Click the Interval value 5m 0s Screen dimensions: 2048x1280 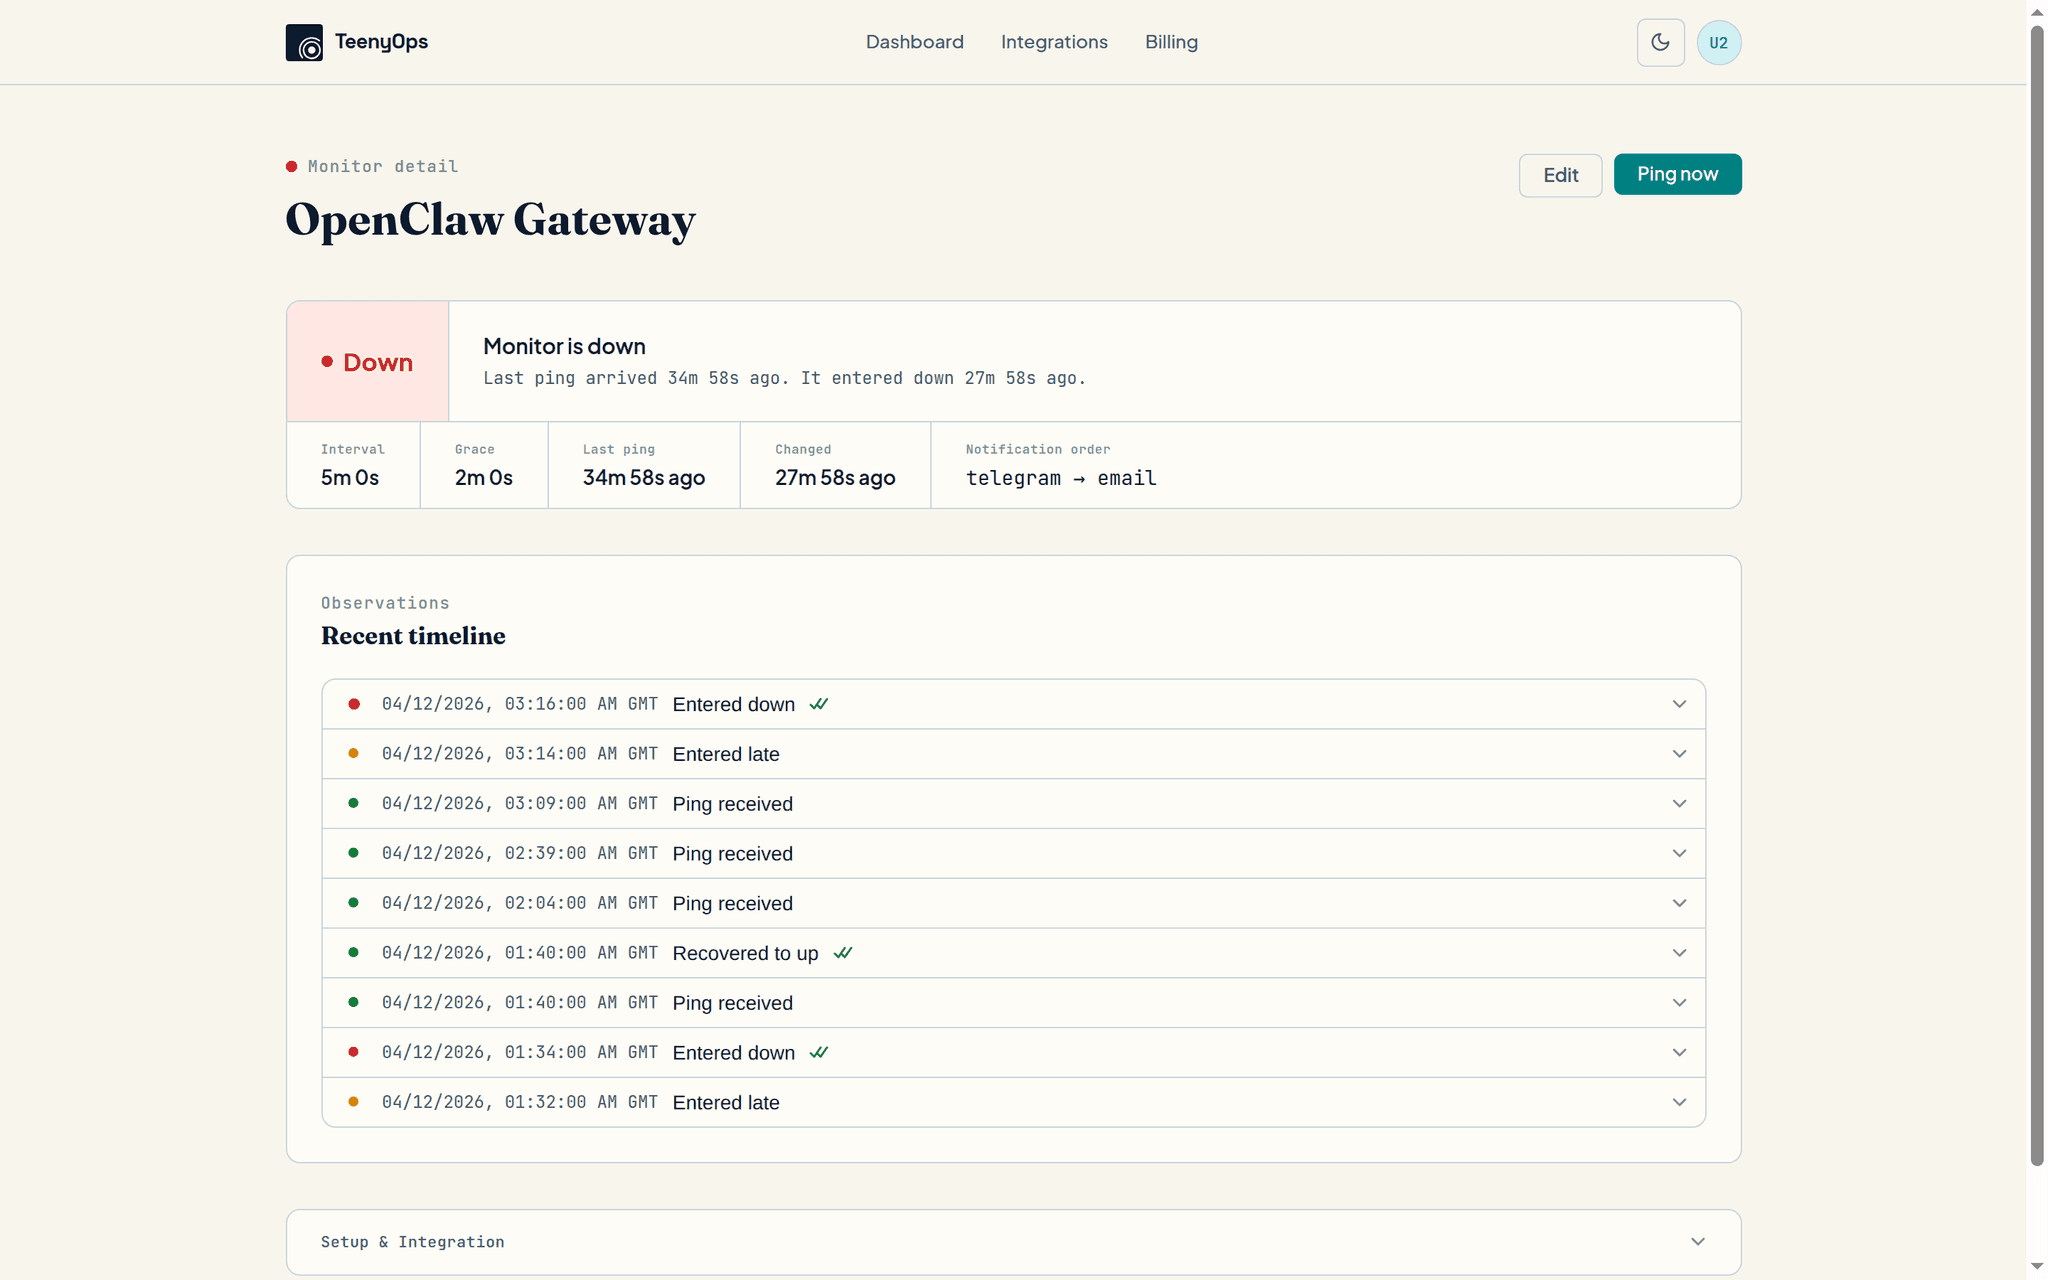point(350,478)
